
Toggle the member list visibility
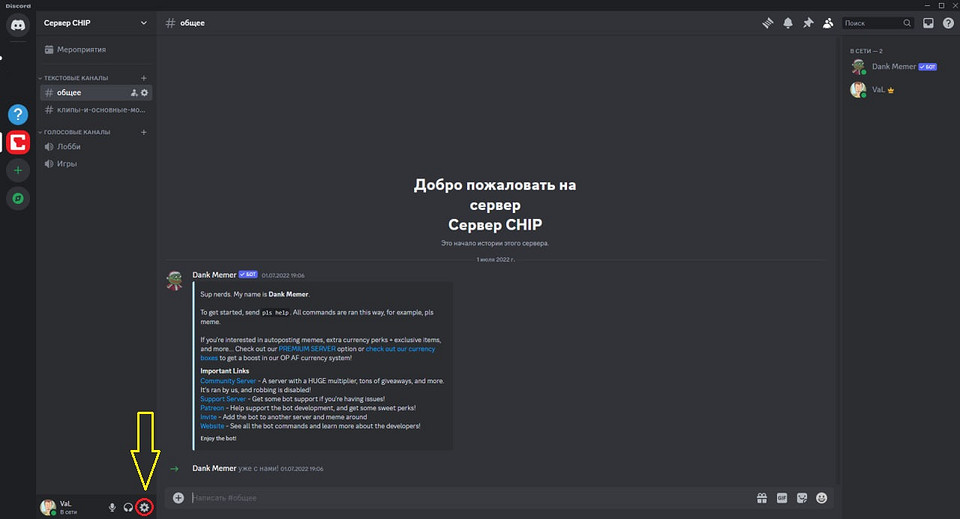[827, 22]
